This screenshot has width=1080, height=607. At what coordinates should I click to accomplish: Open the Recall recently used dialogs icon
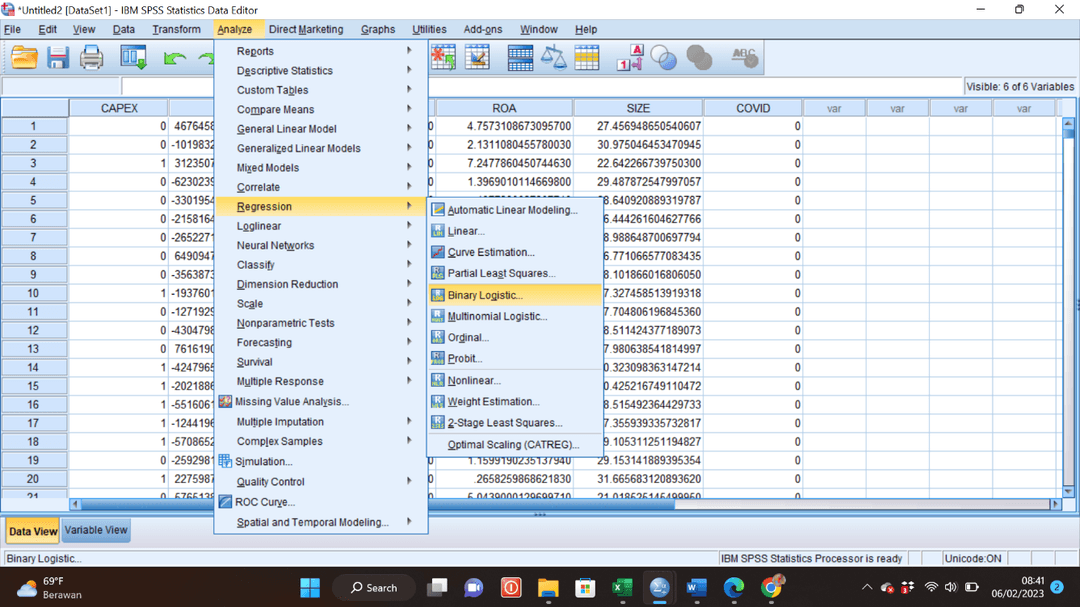[133, 58]
